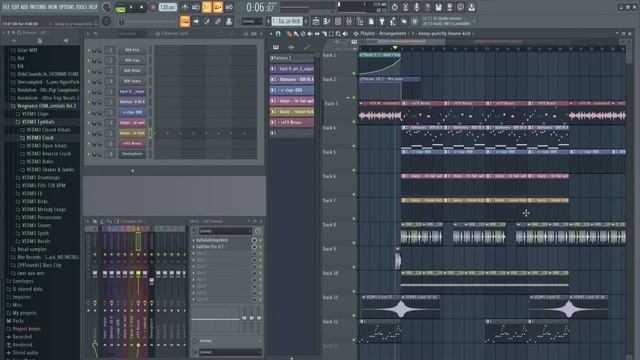Toggle loop recording button

click(229, 7)
